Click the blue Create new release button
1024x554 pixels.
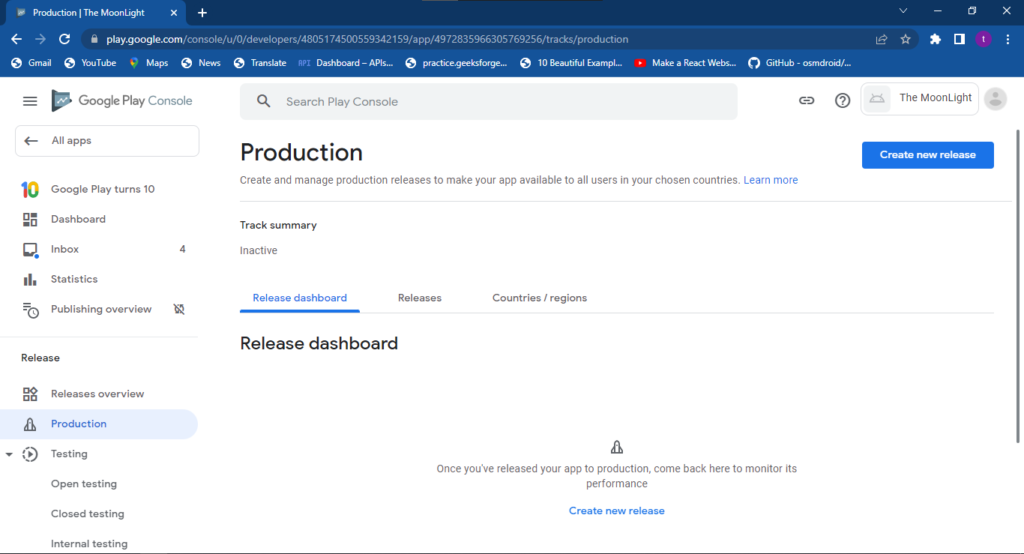click(927, 155)
